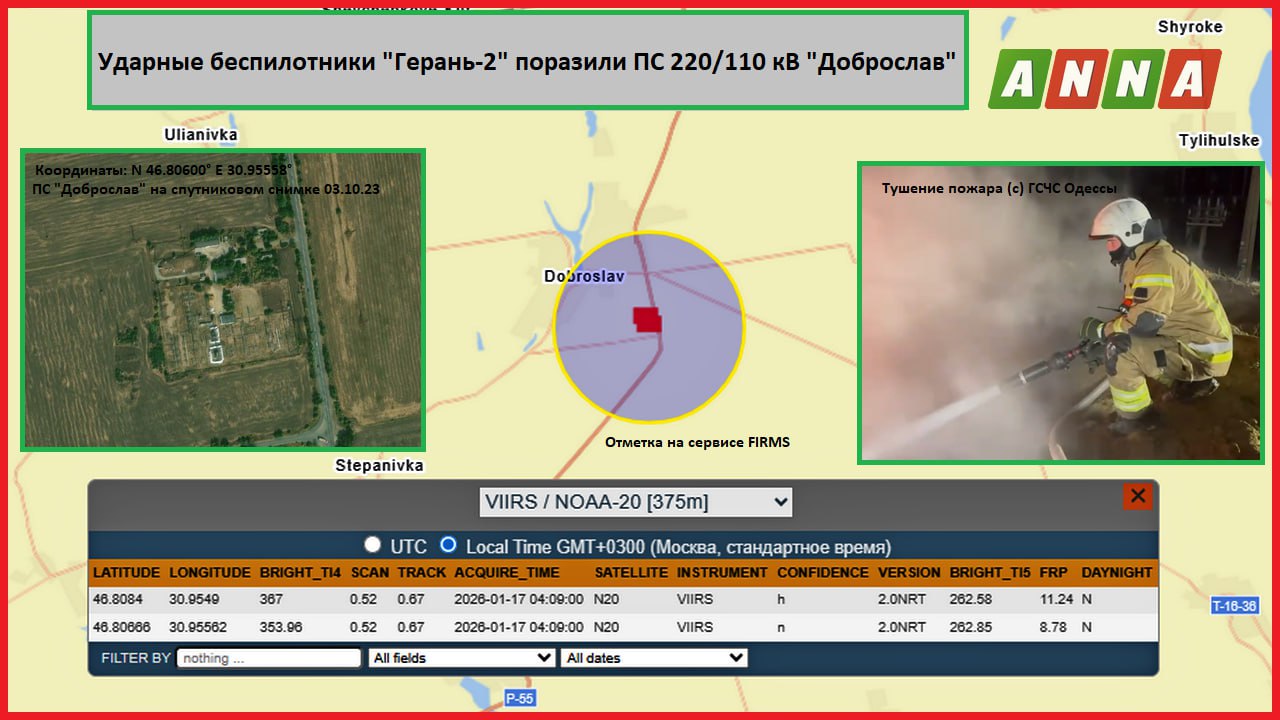This screenshot has height=720, width=1280.
Task: Open the firefighter photo thumbnail
Action: pyautogui.click(x=1060, y=312)
